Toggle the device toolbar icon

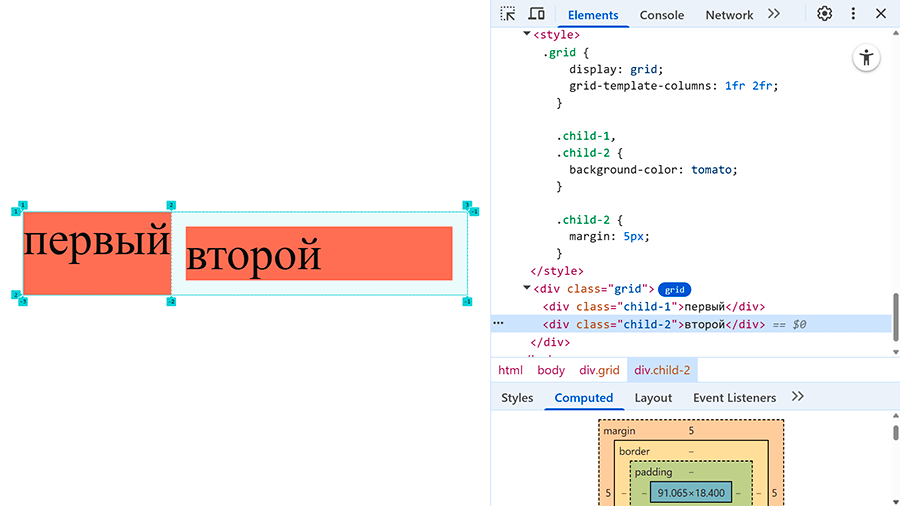coord(536,14)
